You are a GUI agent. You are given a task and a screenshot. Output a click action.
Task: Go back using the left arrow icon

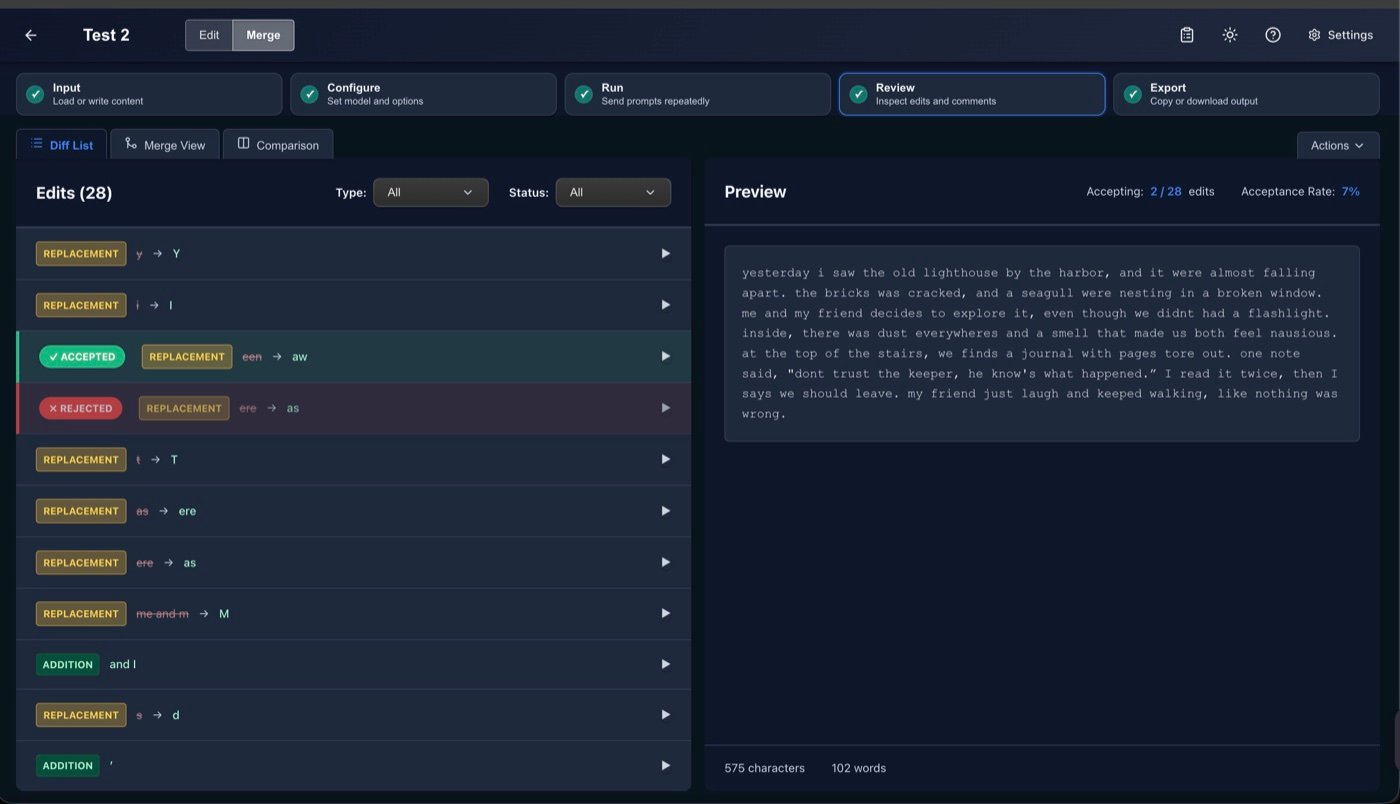[x=30, y=34]
